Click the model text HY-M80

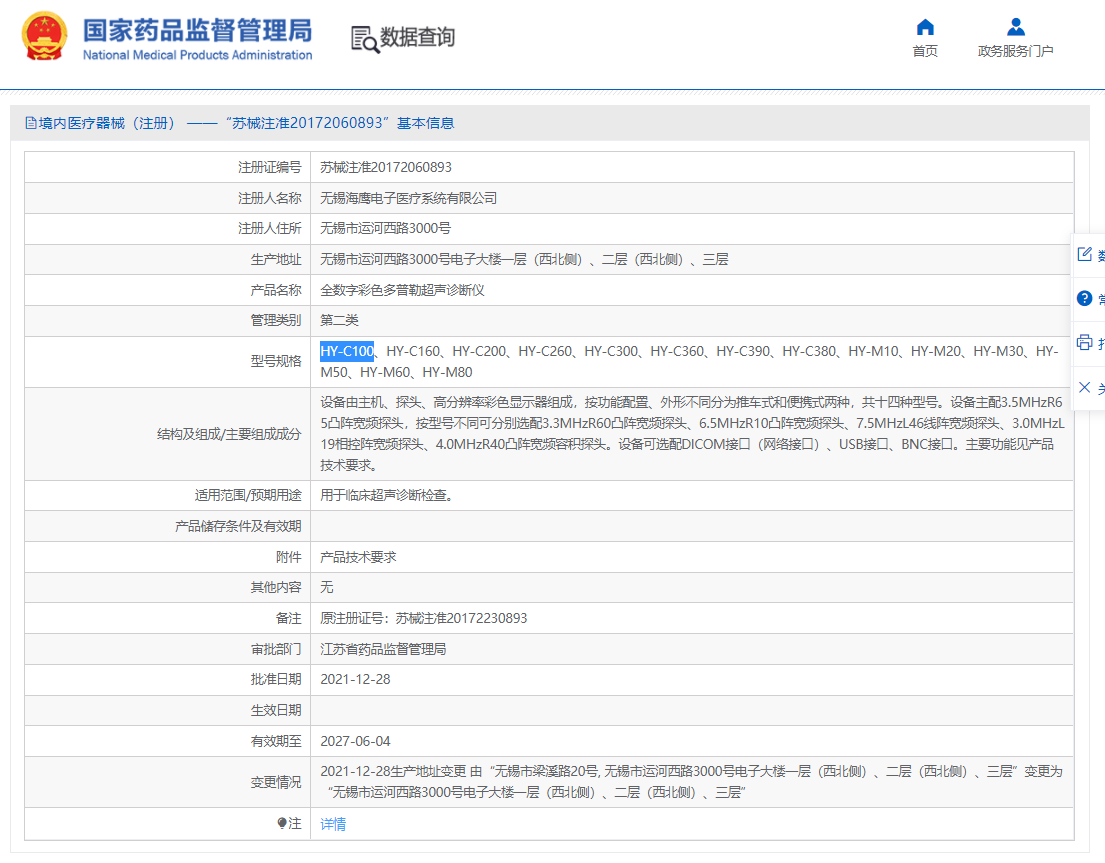[447, 372]
